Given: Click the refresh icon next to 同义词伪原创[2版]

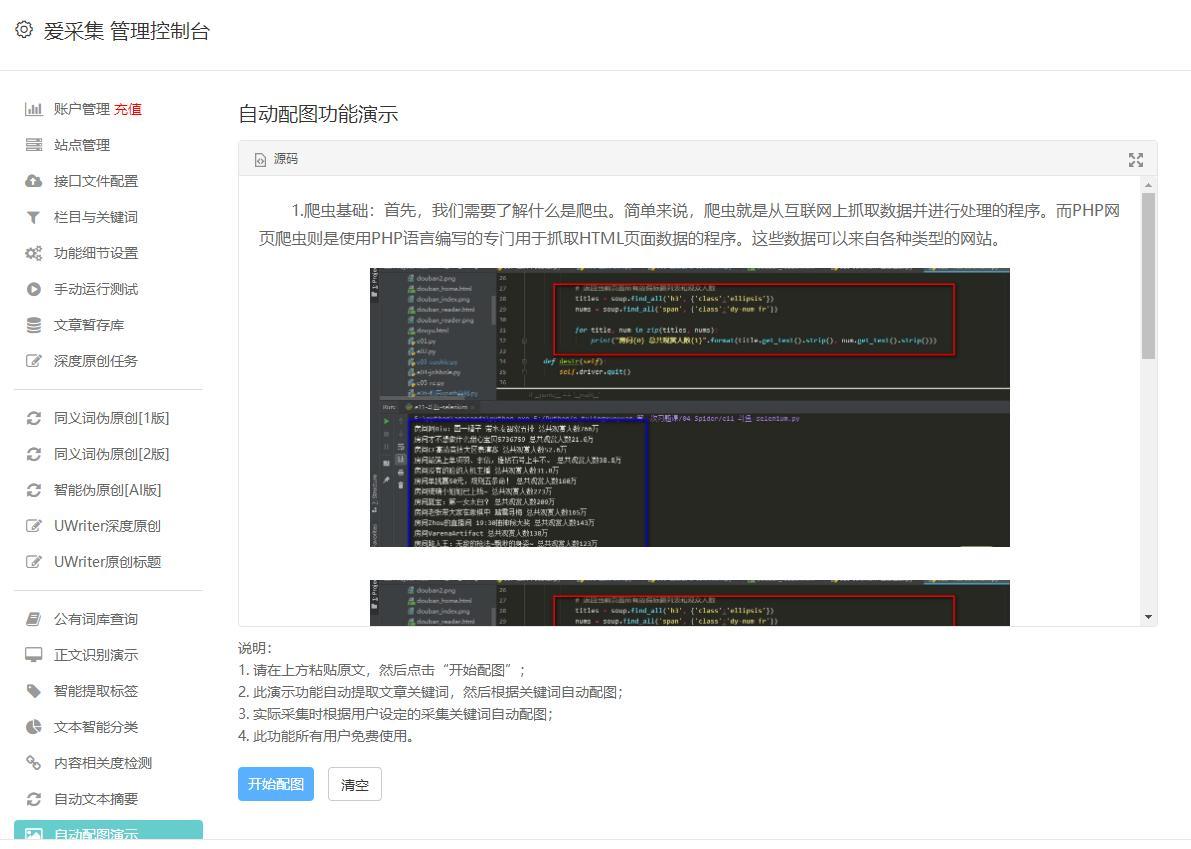Looking at the screenshot, I should pos(33,454).
